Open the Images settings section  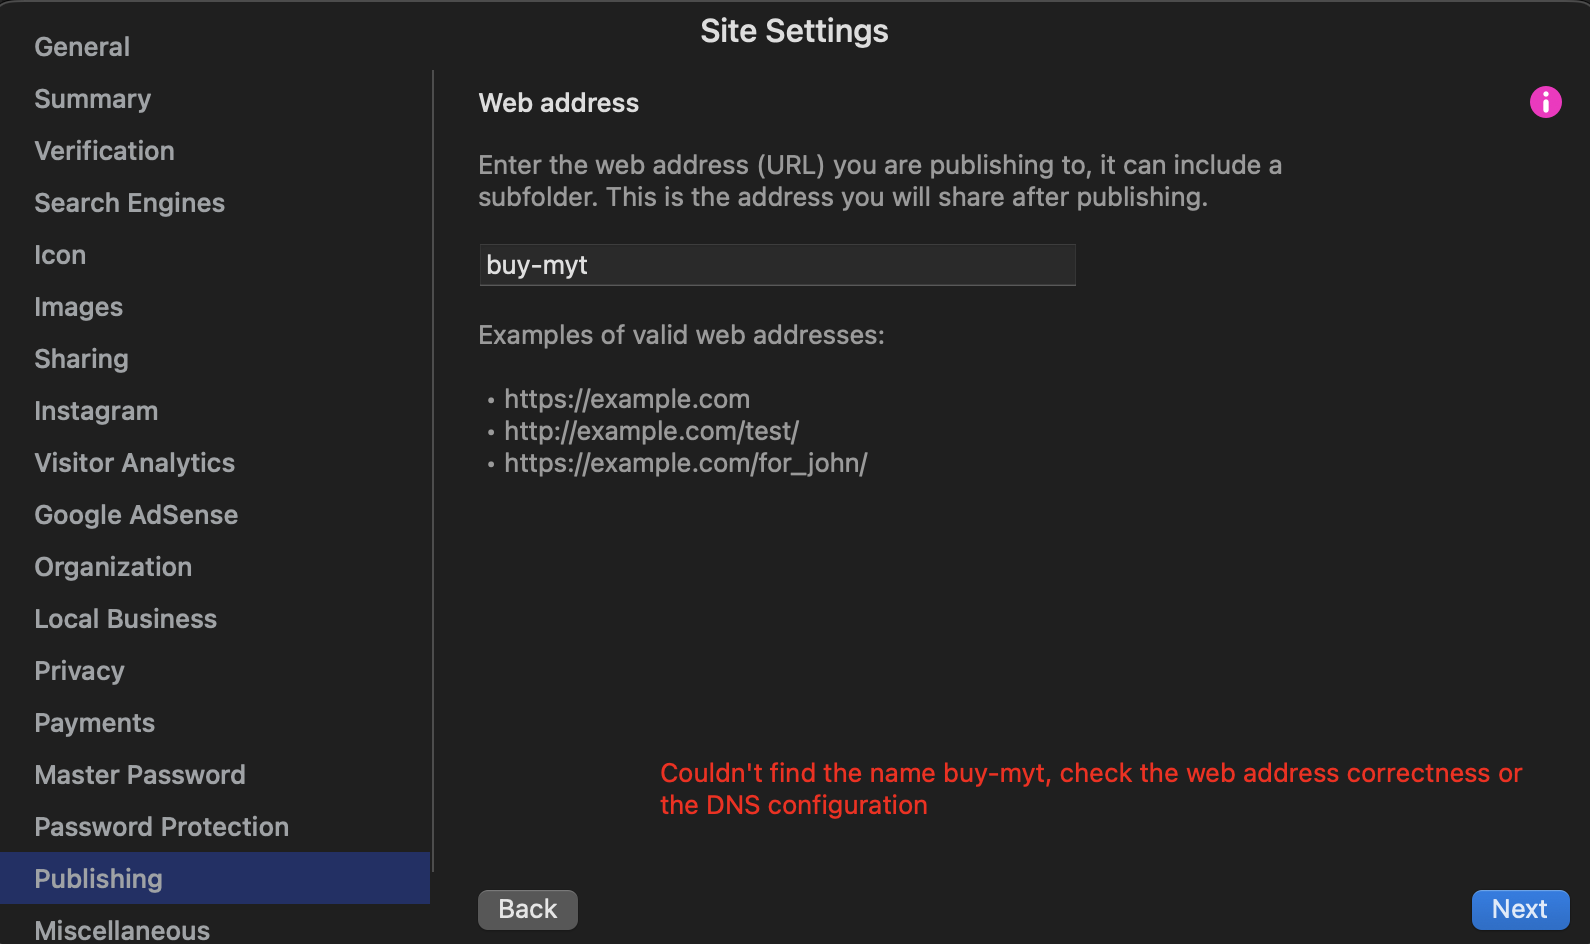pos(78,307)
